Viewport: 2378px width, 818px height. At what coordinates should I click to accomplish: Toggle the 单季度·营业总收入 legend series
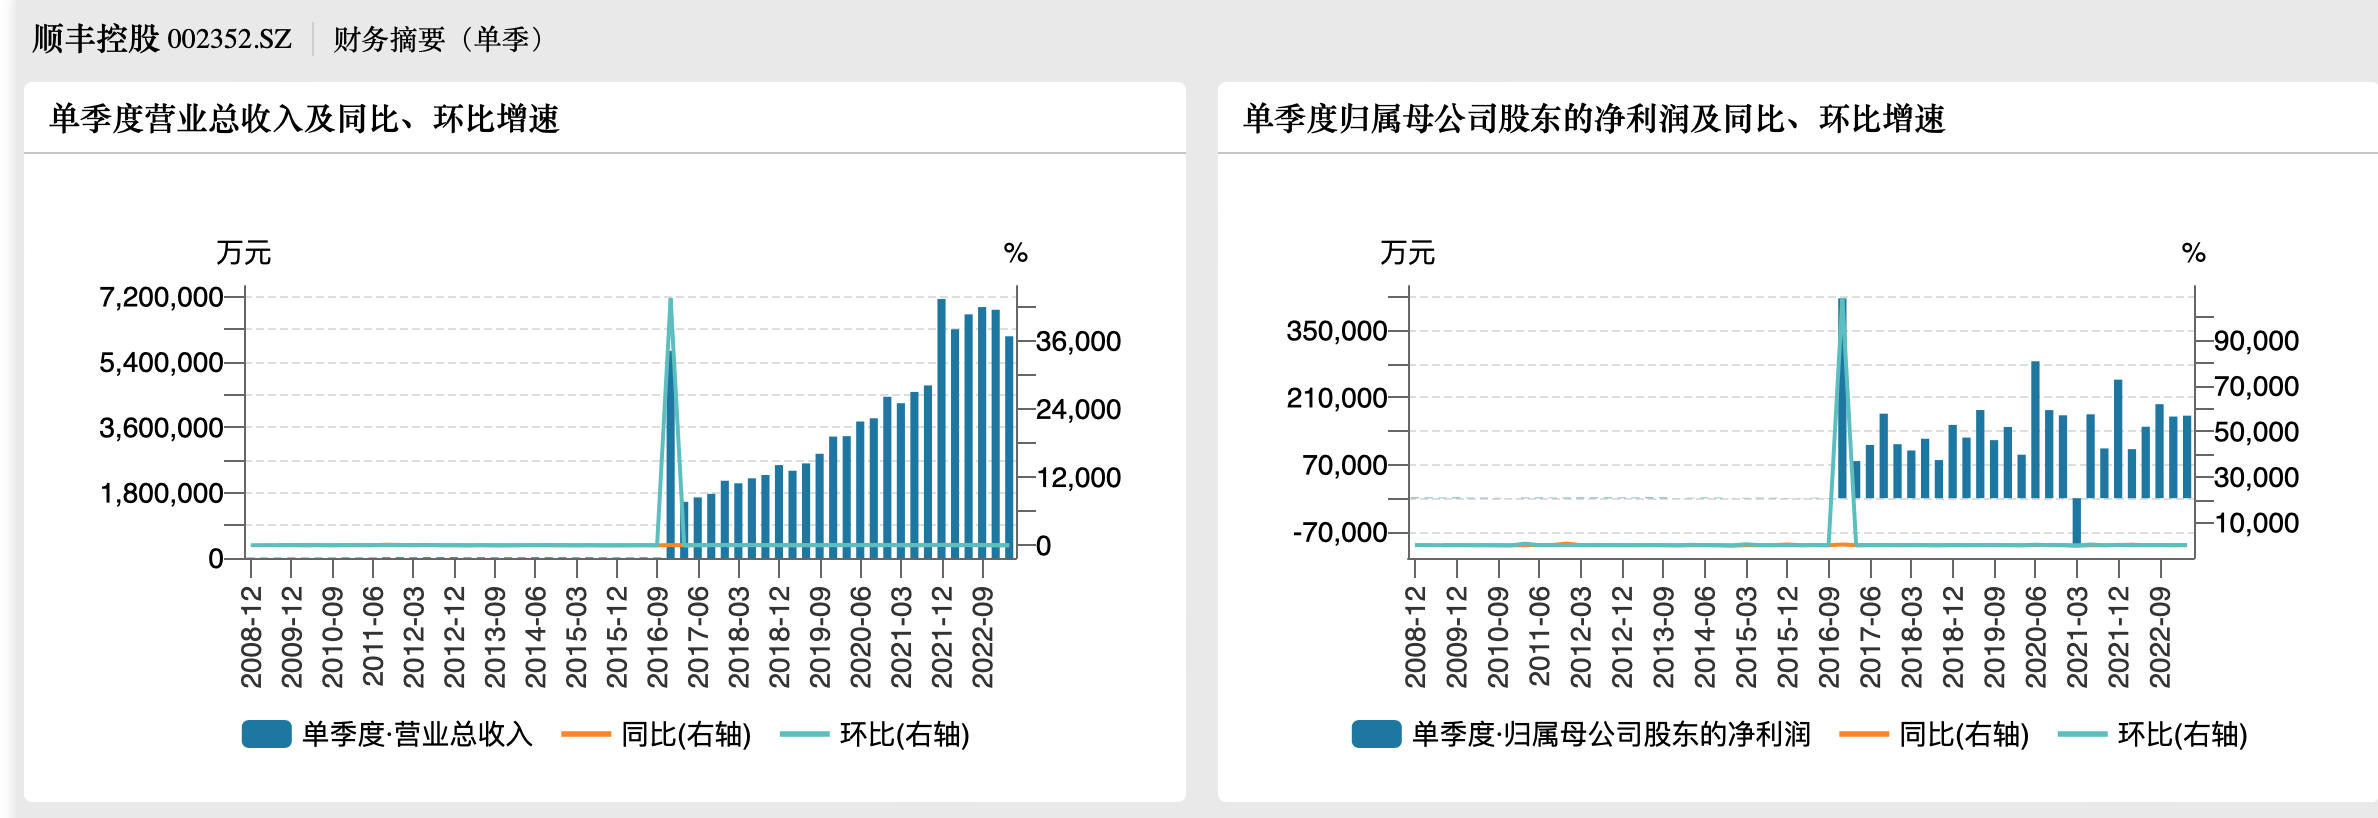pyautogui.click(x=417, y=734)
